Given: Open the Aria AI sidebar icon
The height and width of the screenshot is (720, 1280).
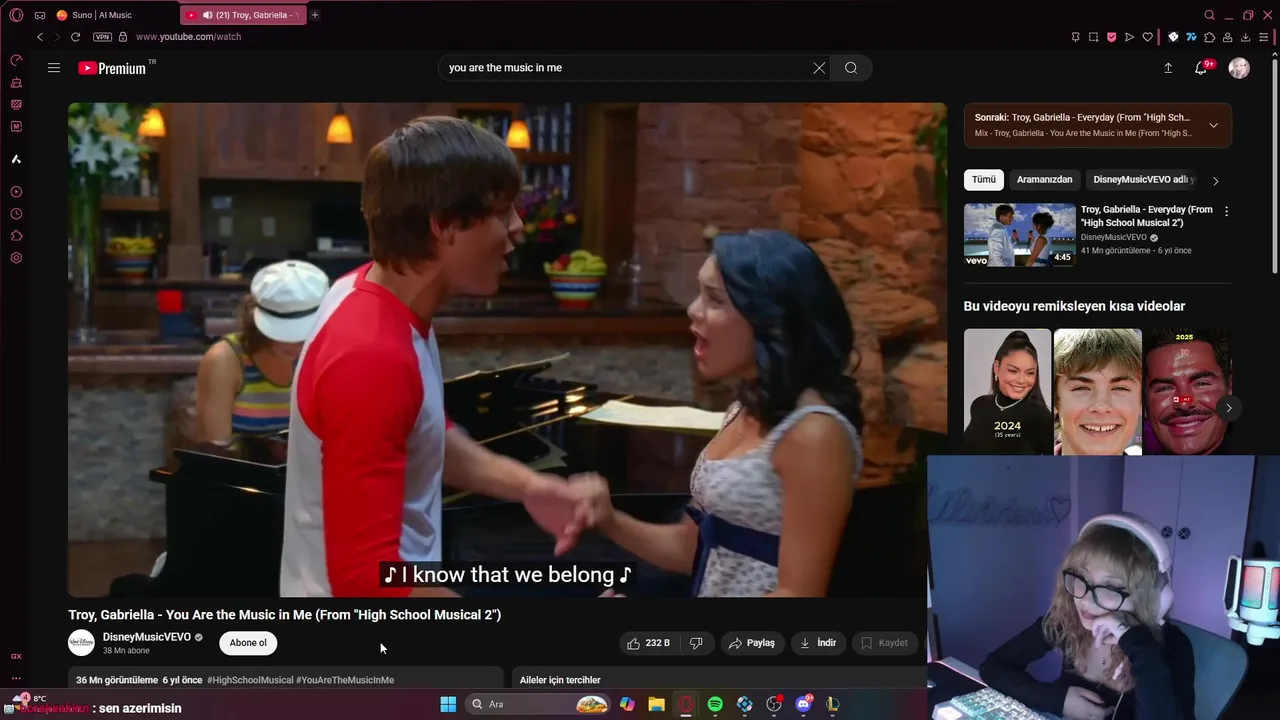Looking at the screenshot, I should (x=16, y=159).
